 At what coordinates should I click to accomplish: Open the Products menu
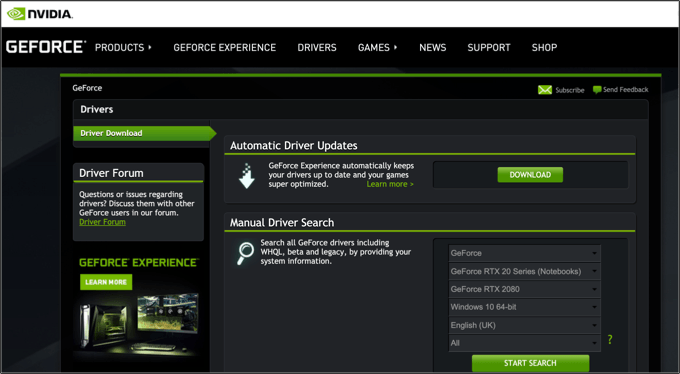[x=123, y=47]
